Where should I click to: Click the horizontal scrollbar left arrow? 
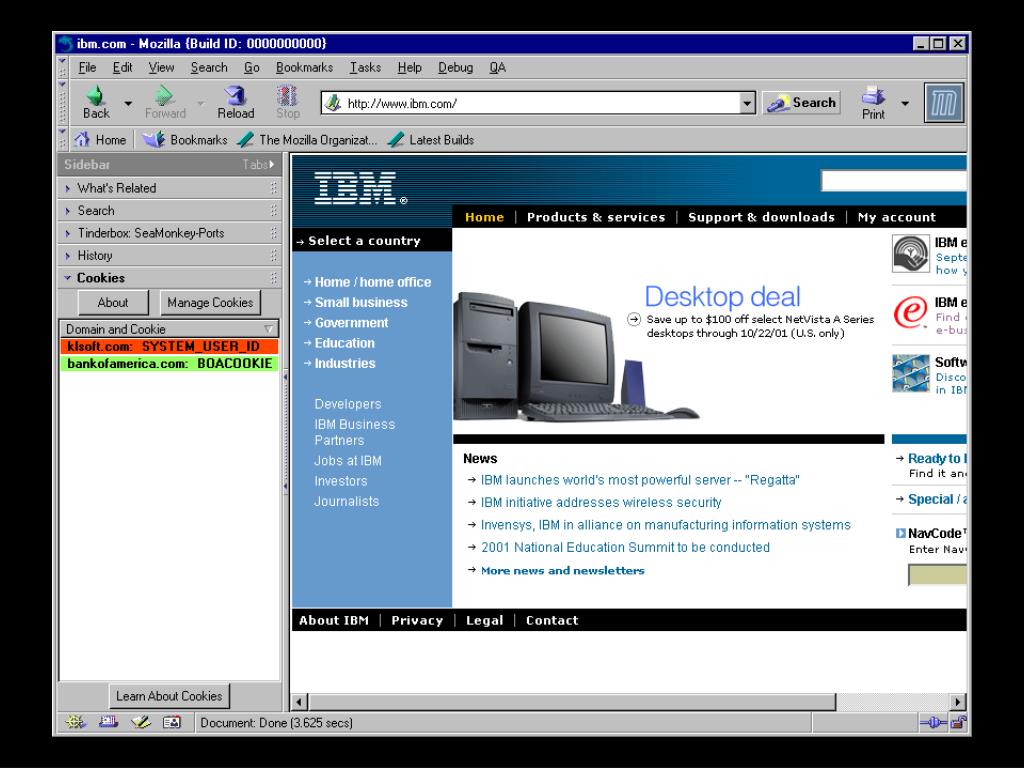click(299, 702)
